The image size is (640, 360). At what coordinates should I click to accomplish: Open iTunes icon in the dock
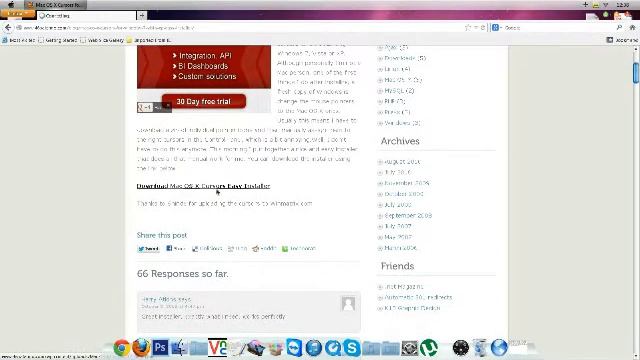[x=313, y=348]
